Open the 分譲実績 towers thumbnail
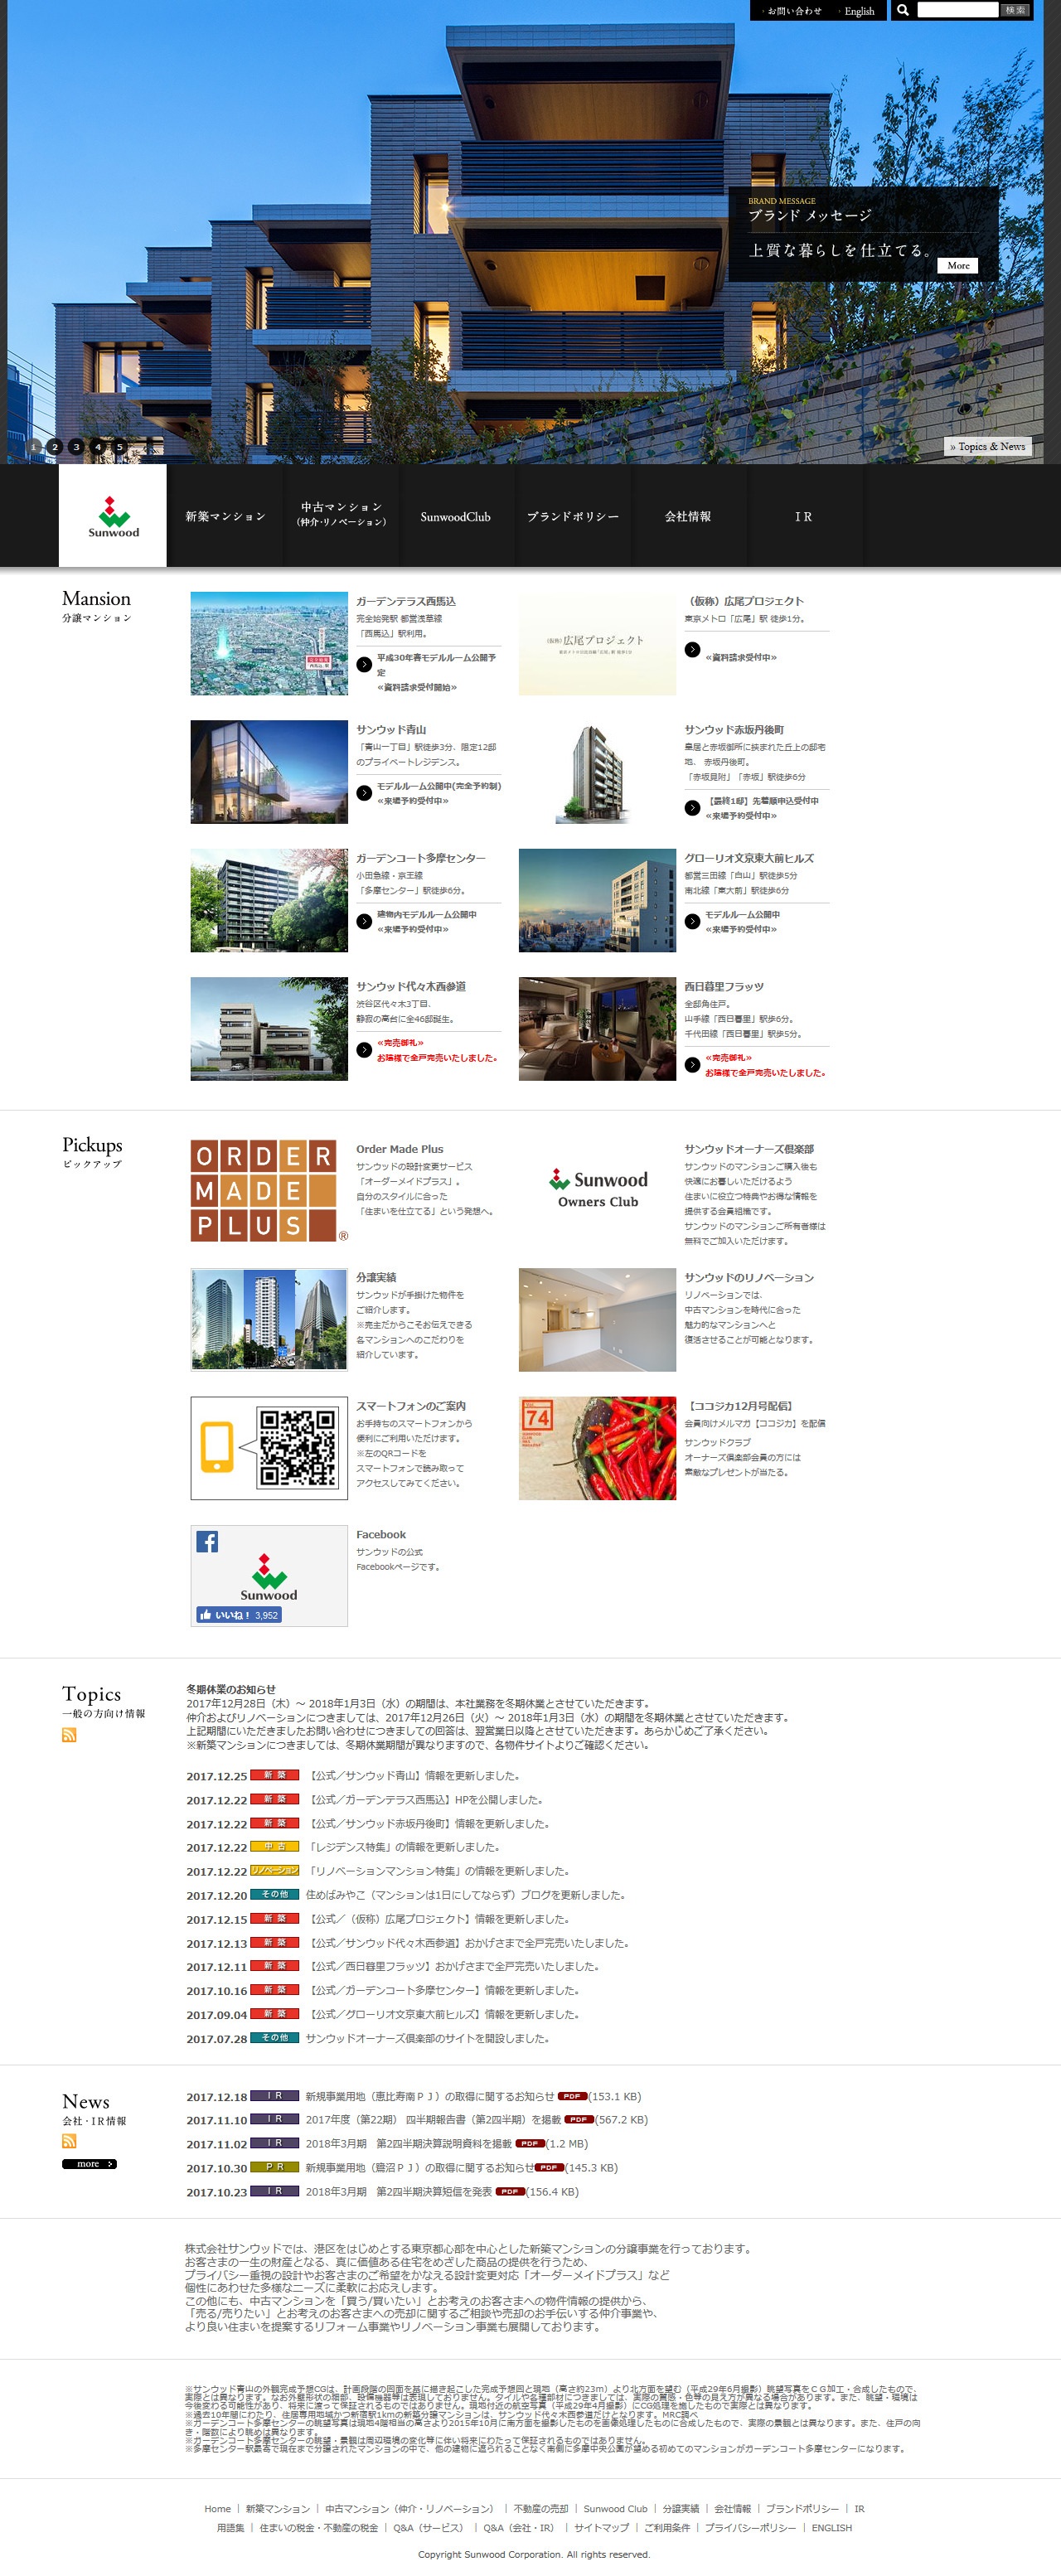Viewport: 1061px width, 2576px height. (x=269, y=1319)
